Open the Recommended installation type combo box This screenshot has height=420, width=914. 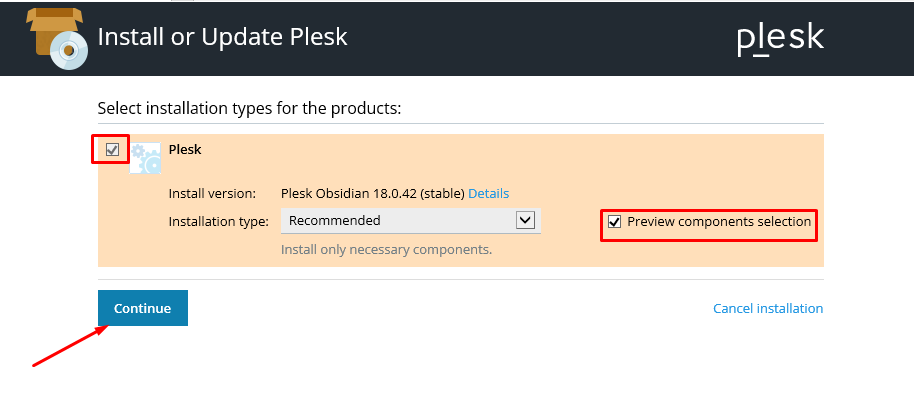point(411,221)
